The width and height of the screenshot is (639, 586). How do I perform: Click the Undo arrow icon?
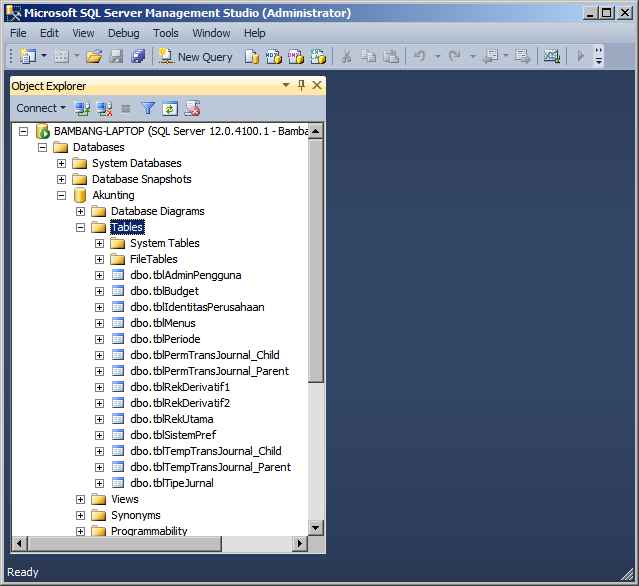pyautogui.click(x=420, y=56)
